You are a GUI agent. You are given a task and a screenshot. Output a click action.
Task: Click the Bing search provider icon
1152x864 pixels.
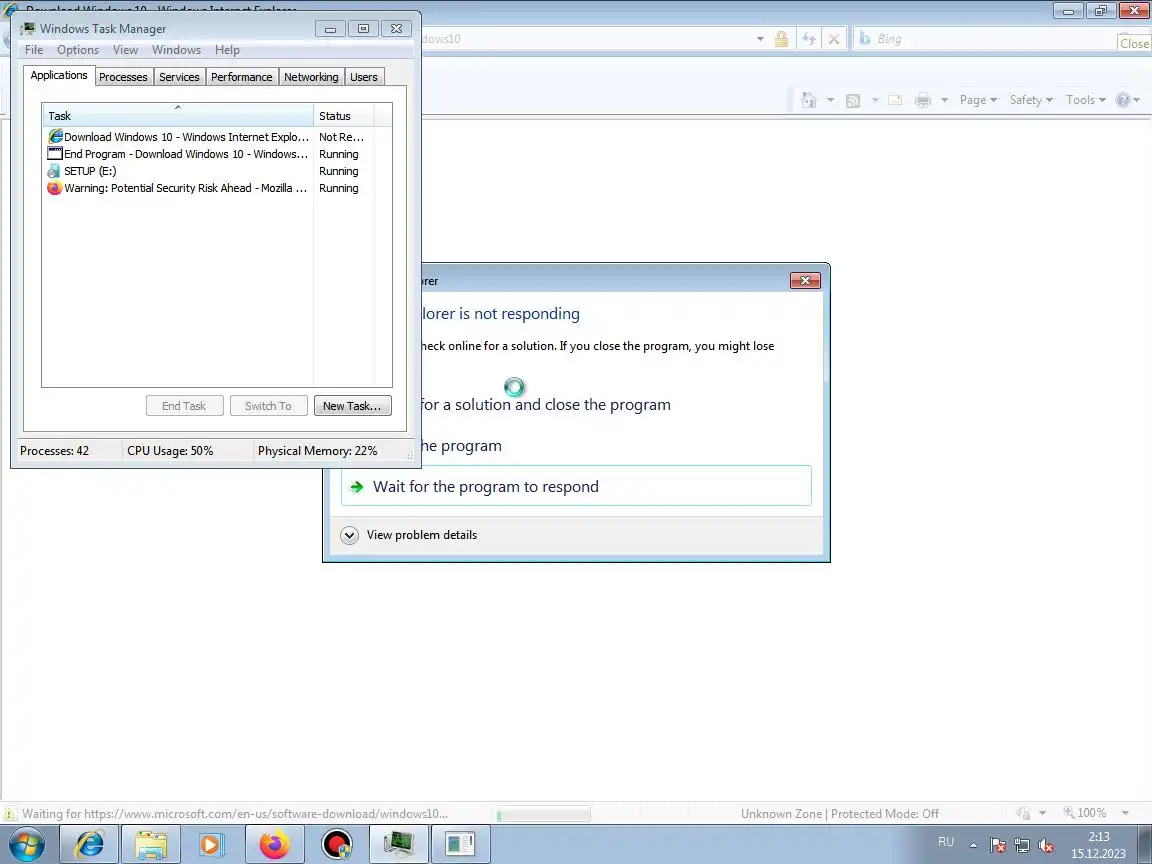[x=865, y=39]
